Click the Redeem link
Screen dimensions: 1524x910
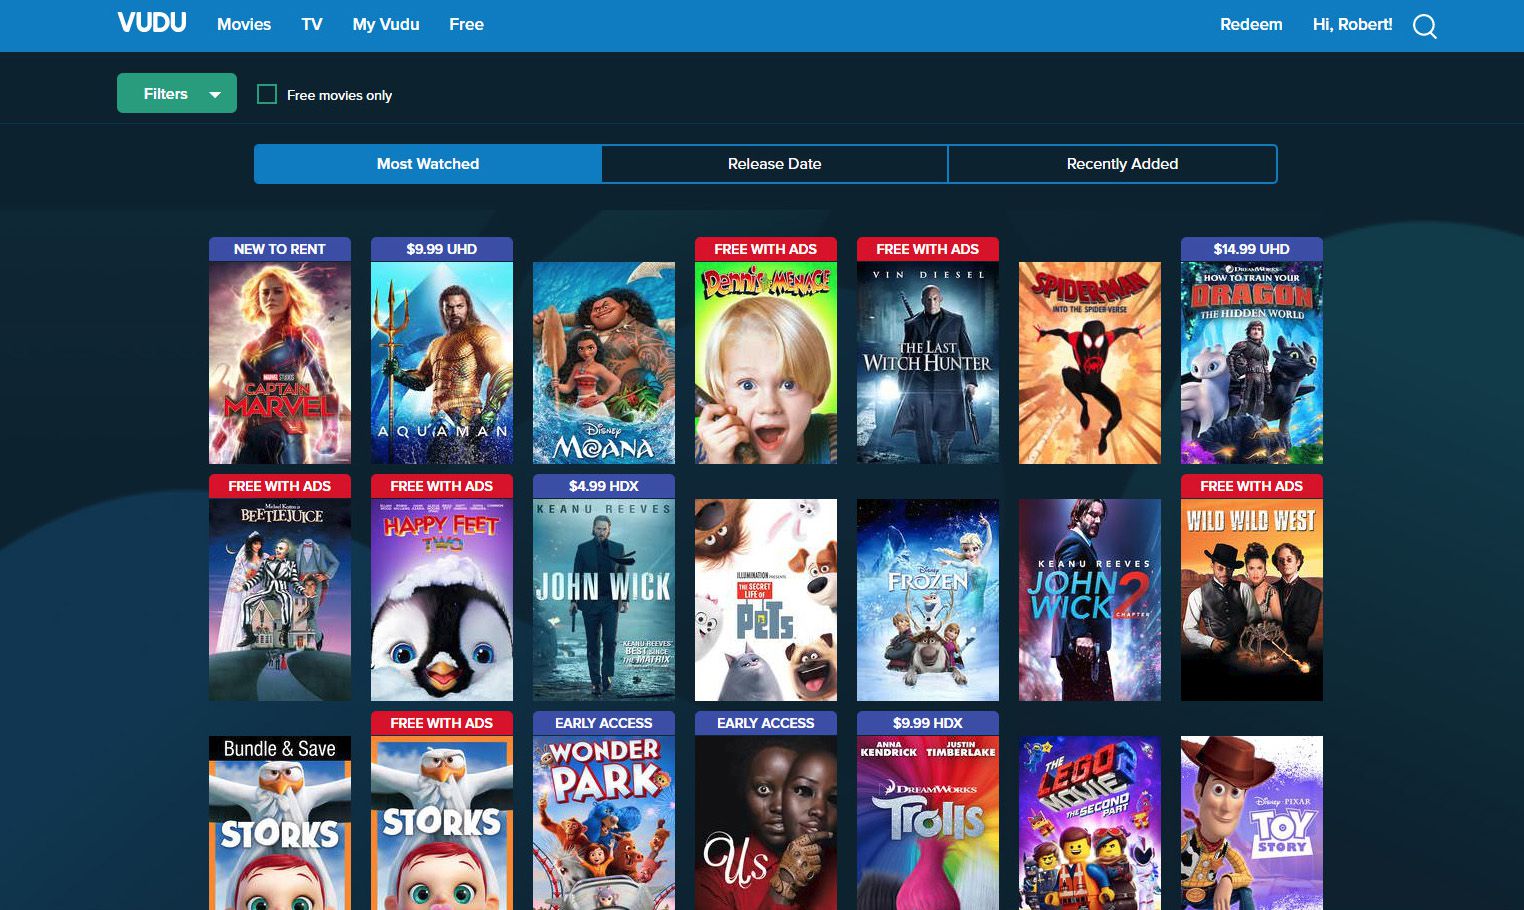[x=1250, y=24]
